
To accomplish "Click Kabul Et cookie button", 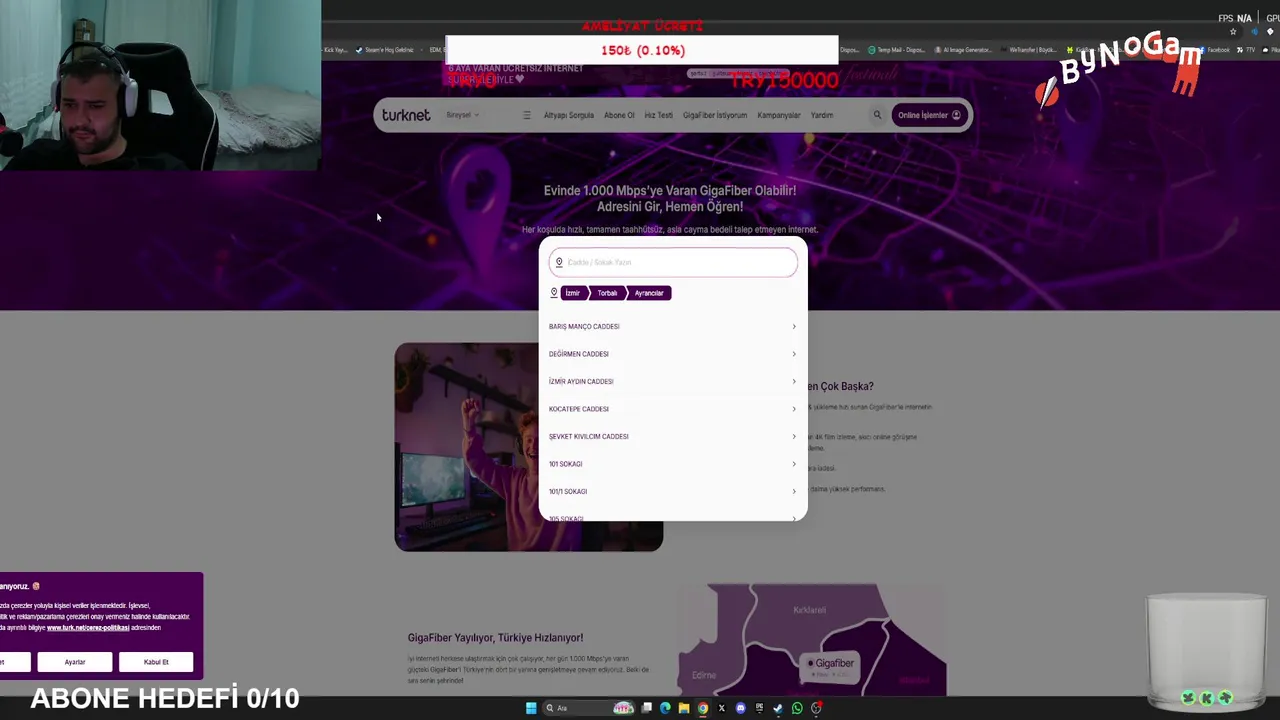I will 156,662.
